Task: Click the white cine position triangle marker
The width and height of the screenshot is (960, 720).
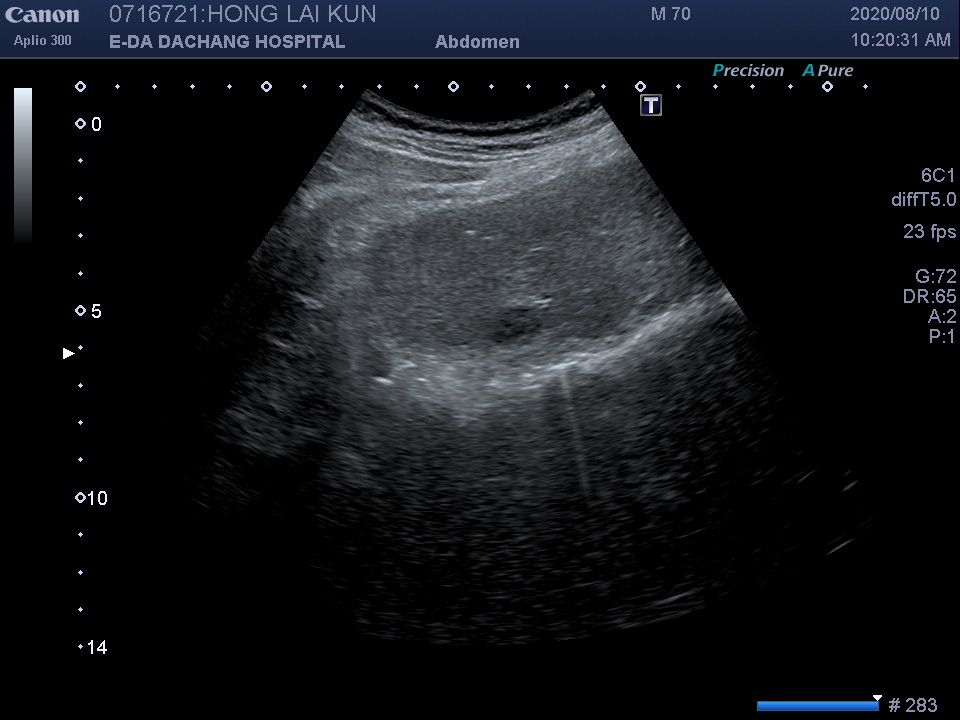Action: pyautogui.click(x=877, y=698)
